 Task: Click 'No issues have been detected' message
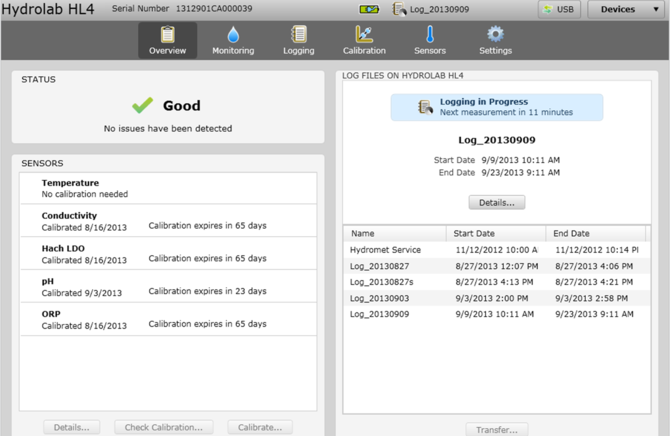click(168, 129)
